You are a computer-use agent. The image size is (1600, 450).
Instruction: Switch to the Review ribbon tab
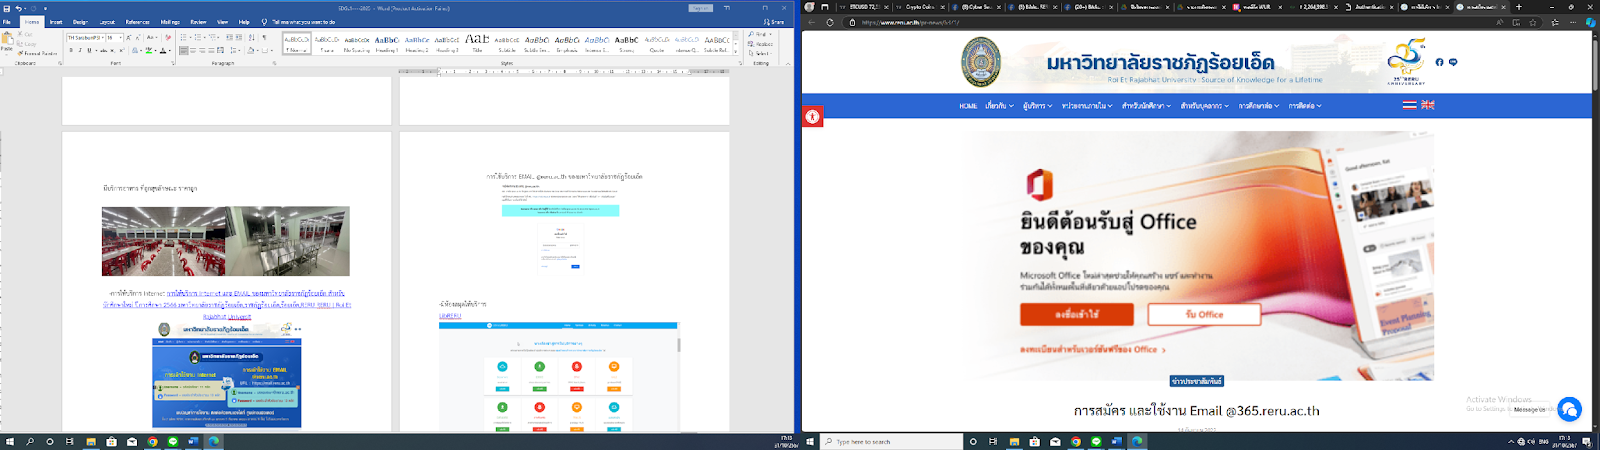(x=198, y=21)
